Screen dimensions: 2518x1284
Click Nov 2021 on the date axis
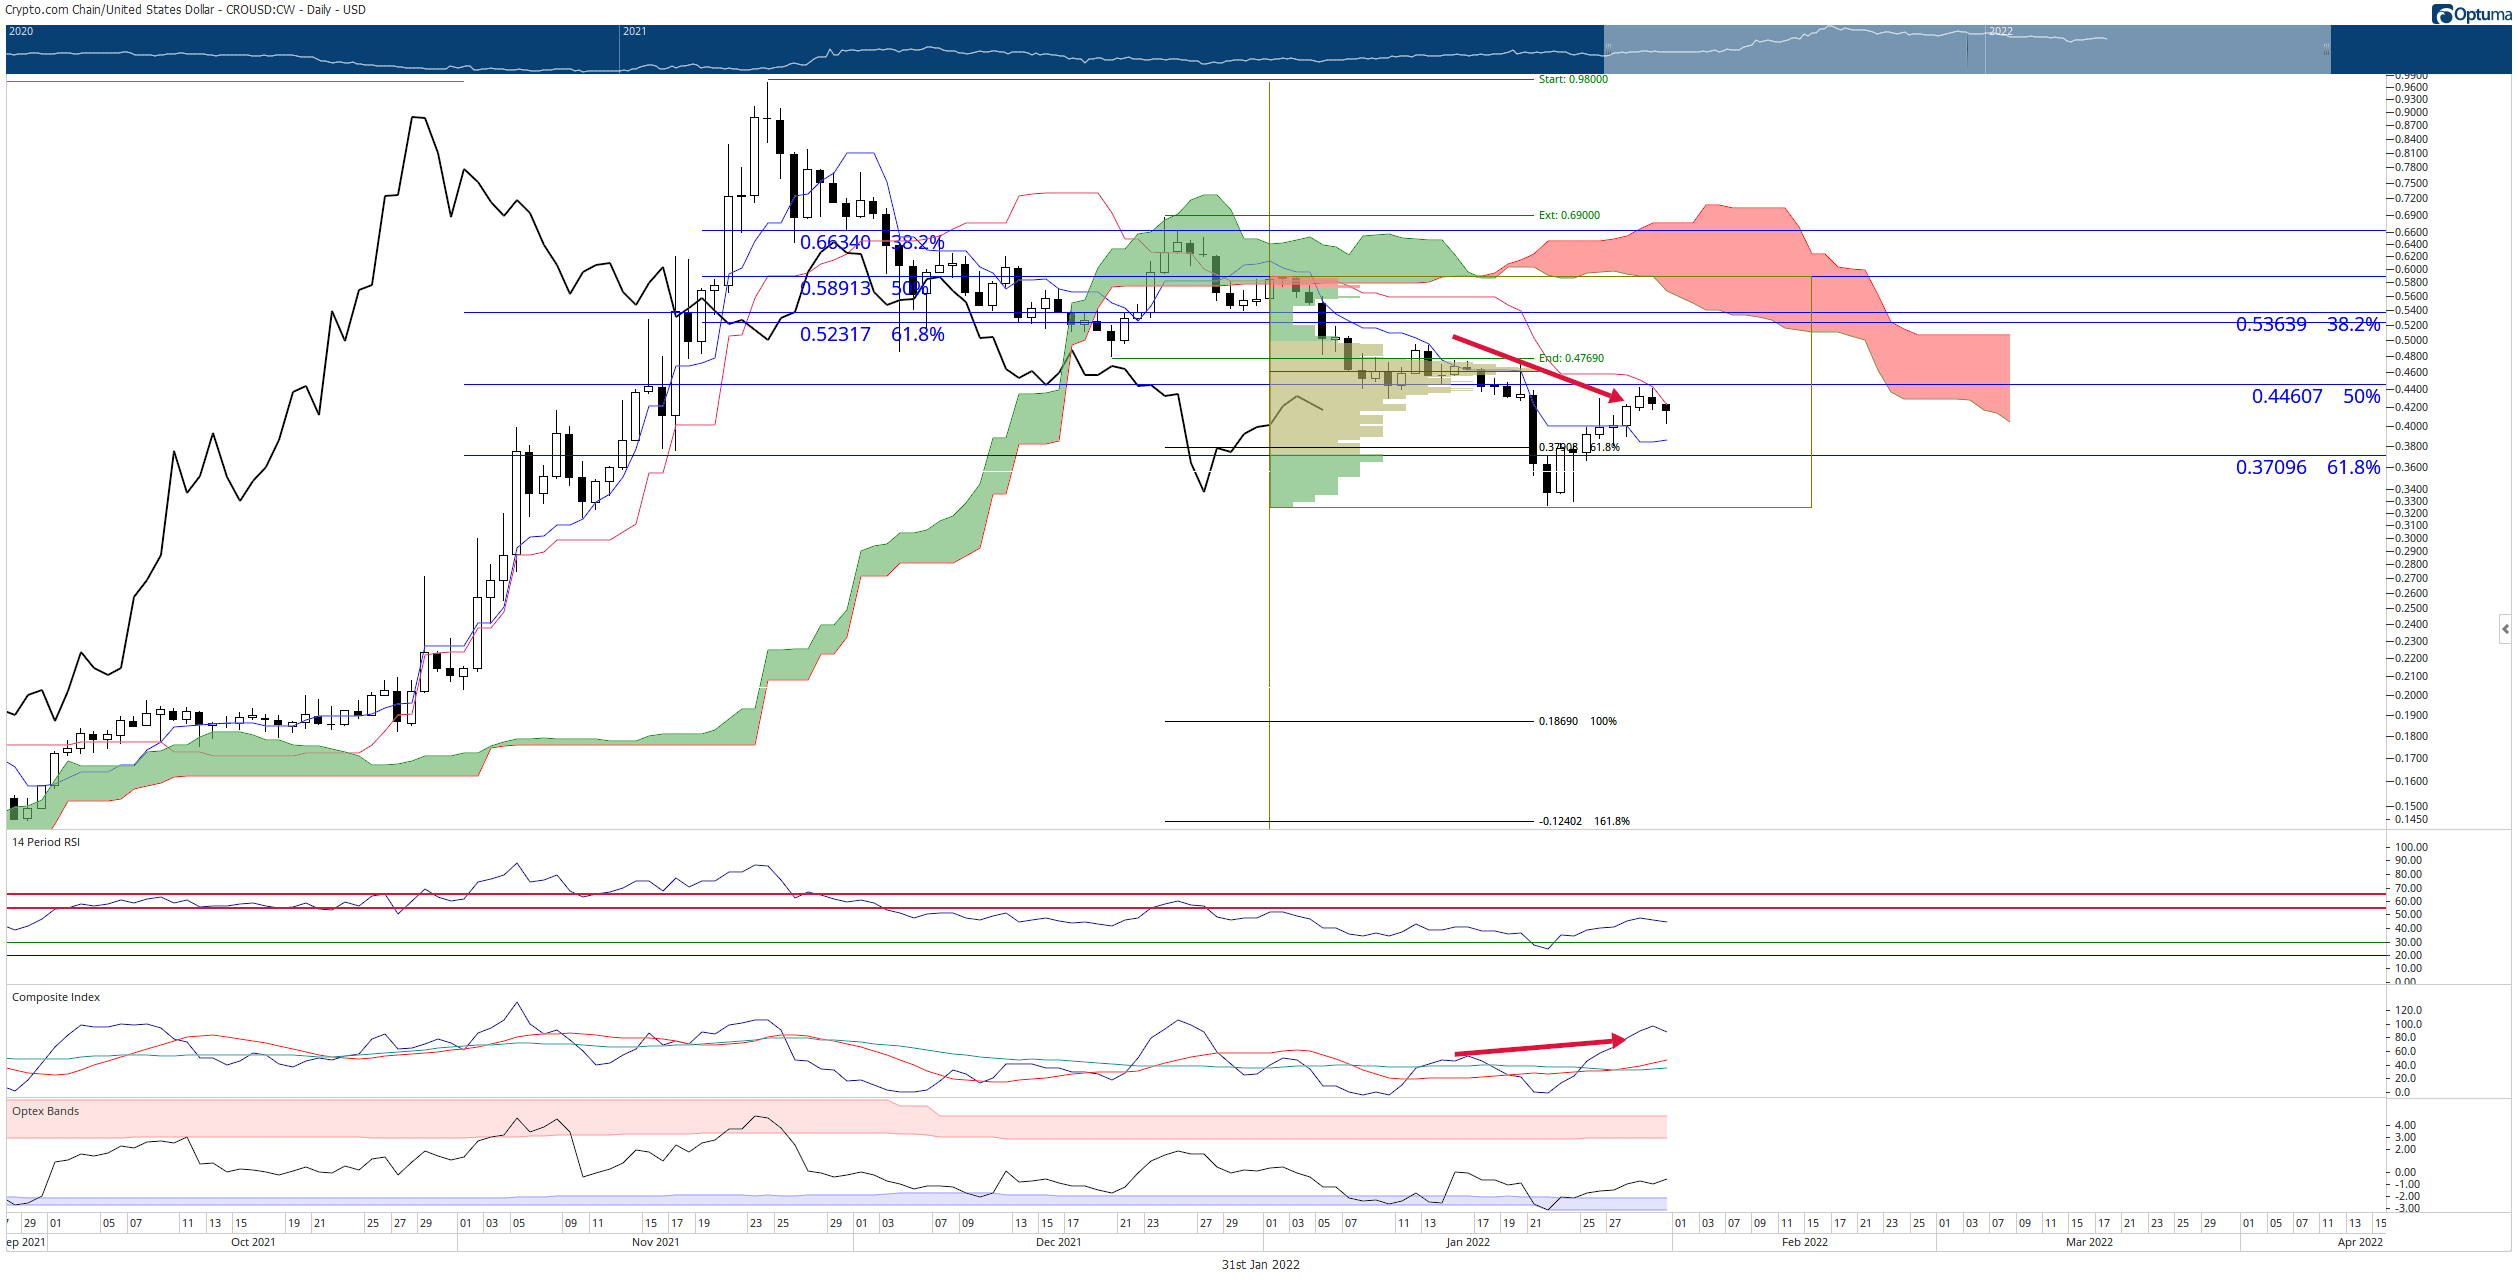pos(655,1242)
